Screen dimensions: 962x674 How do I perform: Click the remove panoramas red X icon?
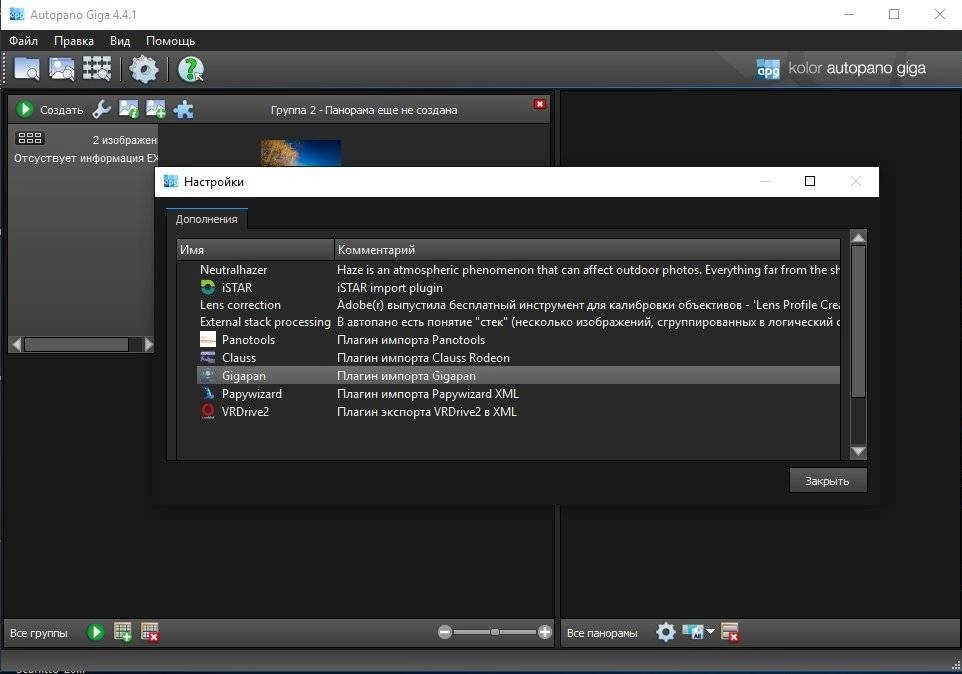pyautogui.click(x=729, y=632)
